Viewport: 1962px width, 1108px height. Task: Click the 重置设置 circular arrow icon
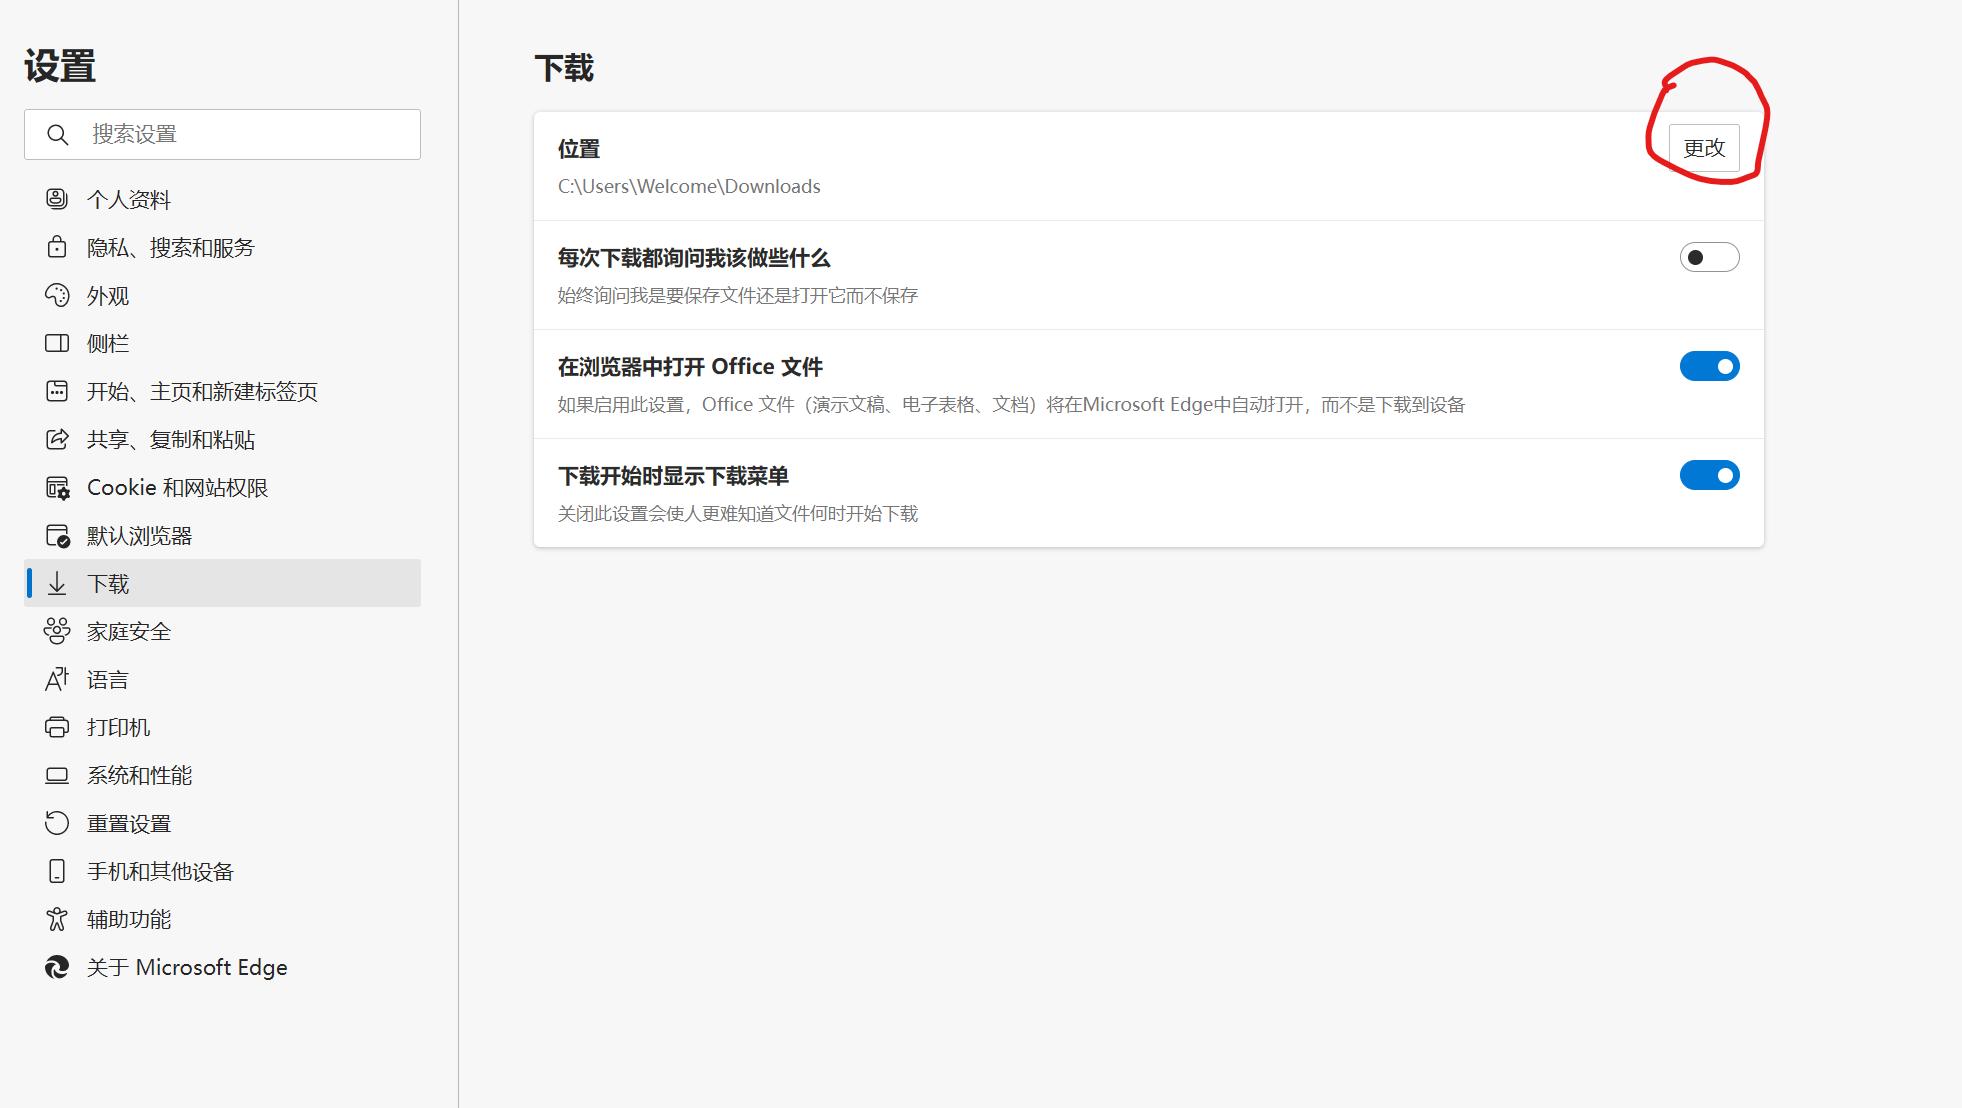(57, 823)
